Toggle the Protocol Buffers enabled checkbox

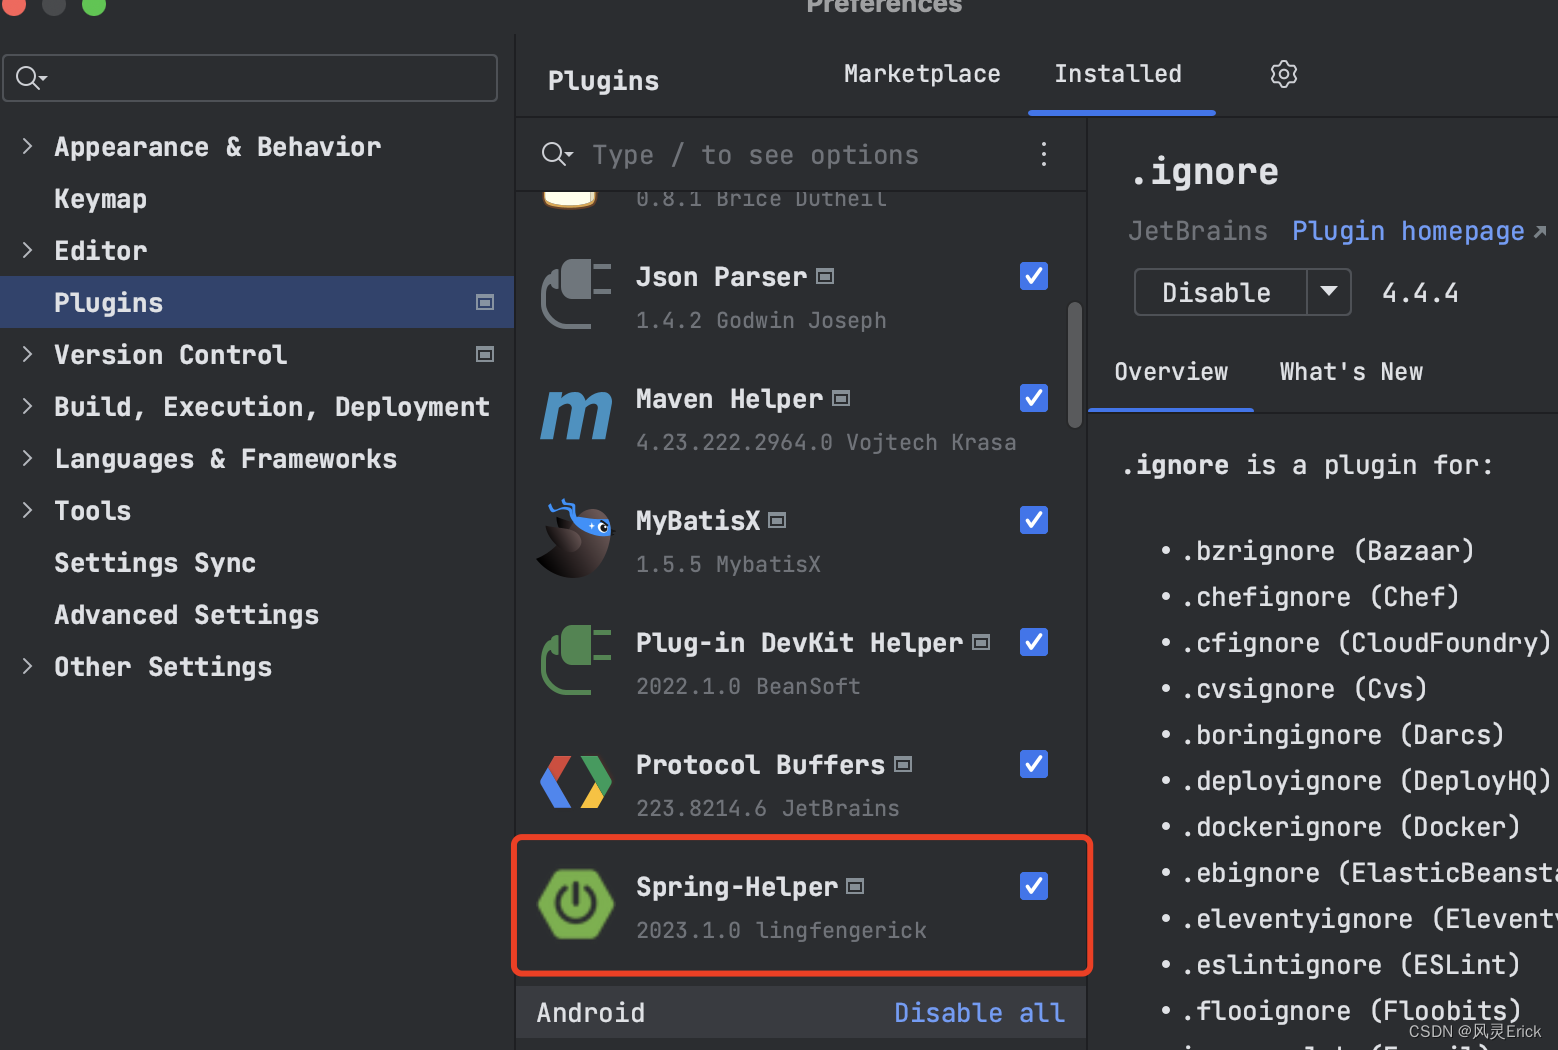[x=1033, y=764]
